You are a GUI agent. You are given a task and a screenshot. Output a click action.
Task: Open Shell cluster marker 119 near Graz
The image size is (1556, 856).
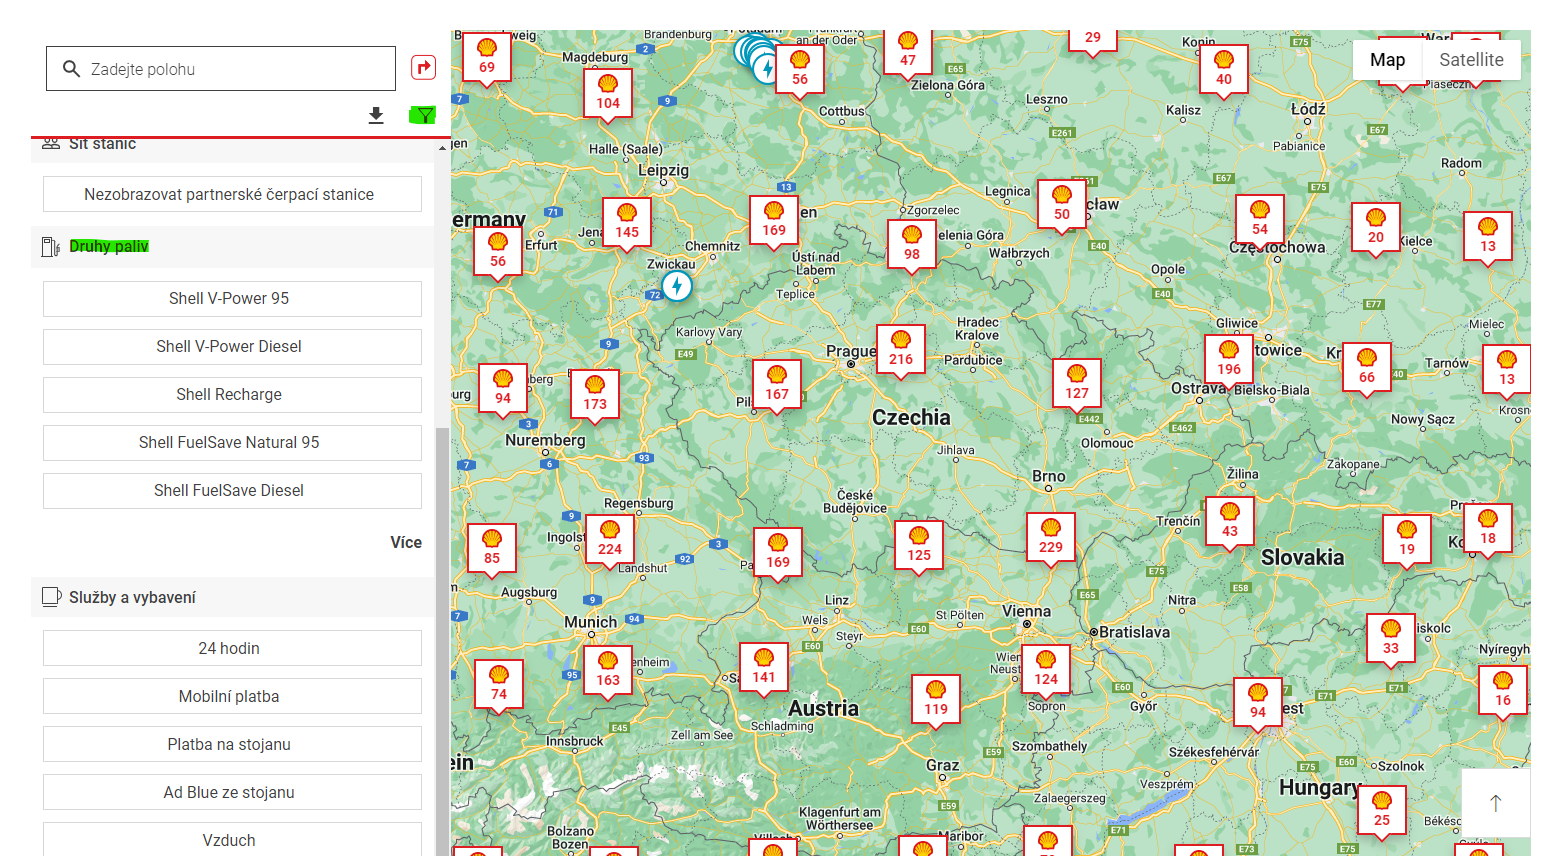point(936,700)
